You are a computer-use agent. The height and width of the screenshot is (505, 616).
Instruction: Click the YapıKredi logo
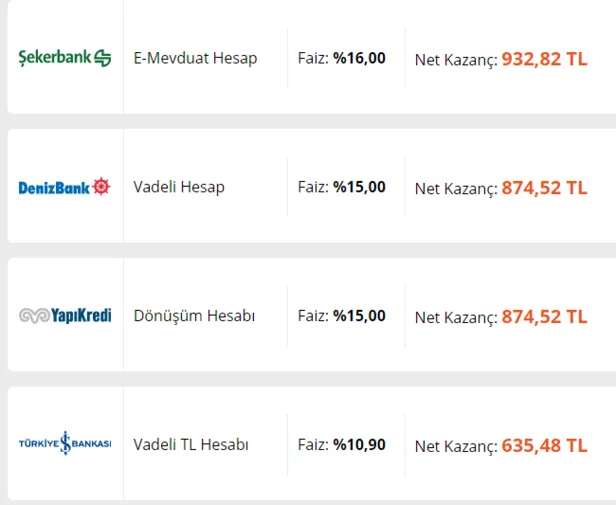(x=65, y=316)
